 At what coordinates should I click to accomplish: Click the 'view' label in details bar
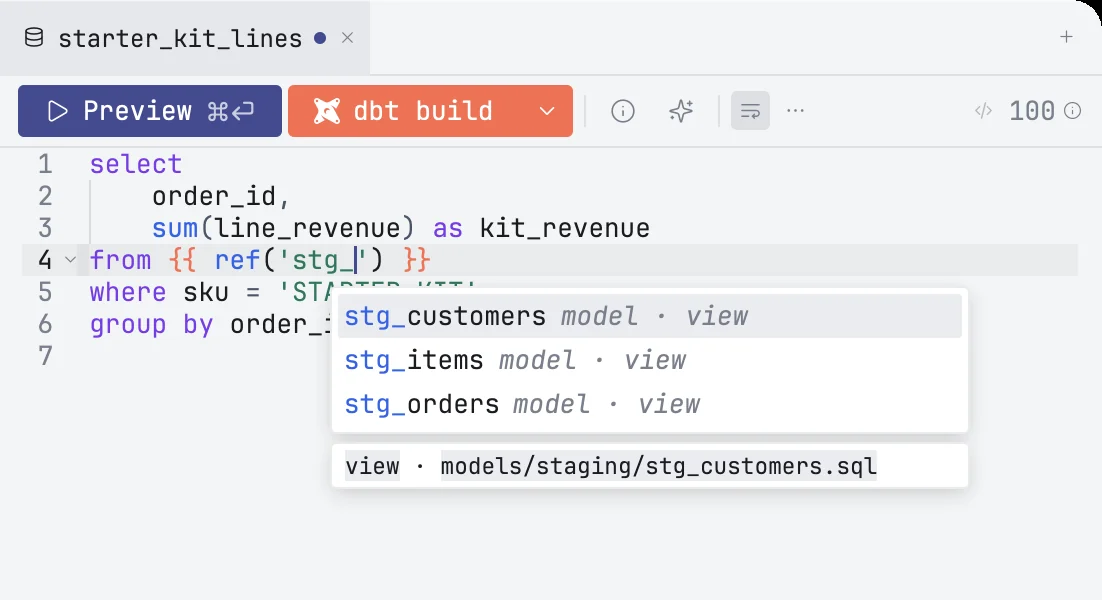tap(372, 467)
